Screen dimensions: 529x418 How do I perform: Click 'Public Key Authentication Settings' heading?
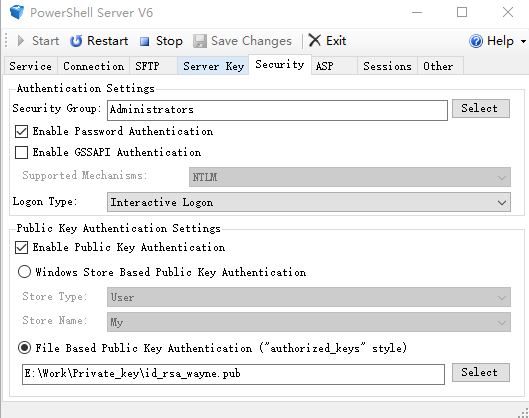click(118, 228)
